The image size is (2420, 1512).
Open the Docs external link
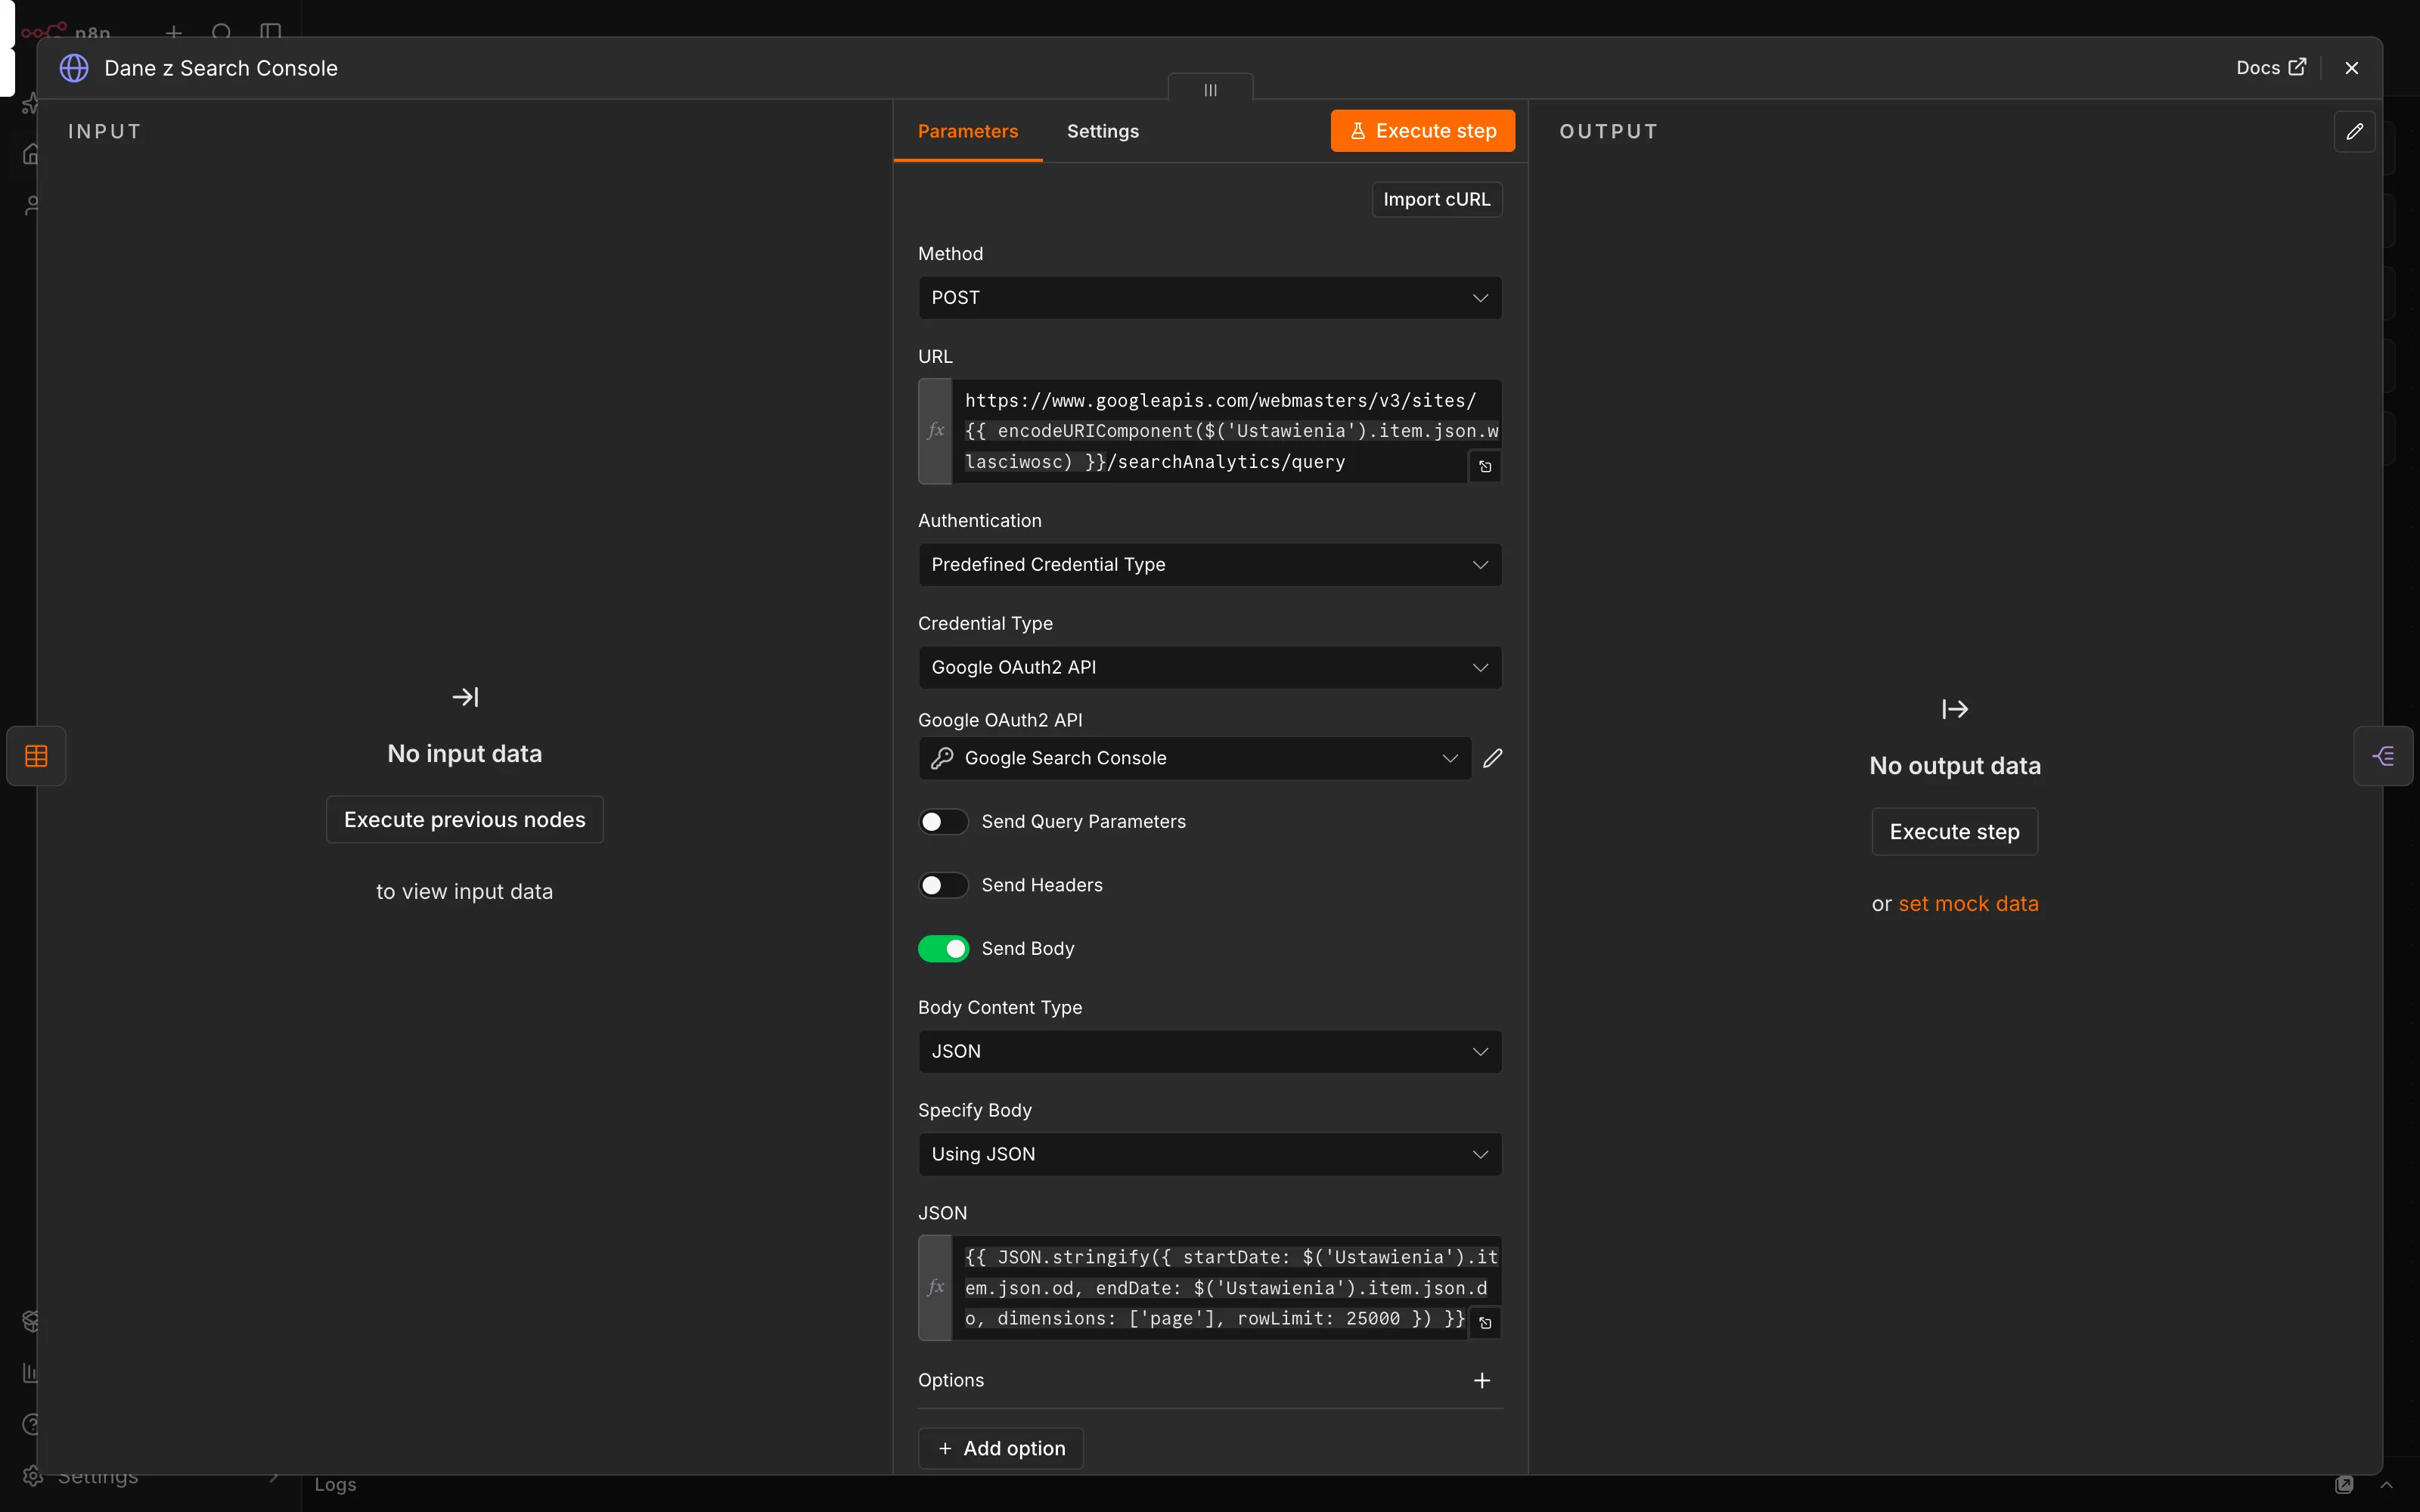[2271, 67]
